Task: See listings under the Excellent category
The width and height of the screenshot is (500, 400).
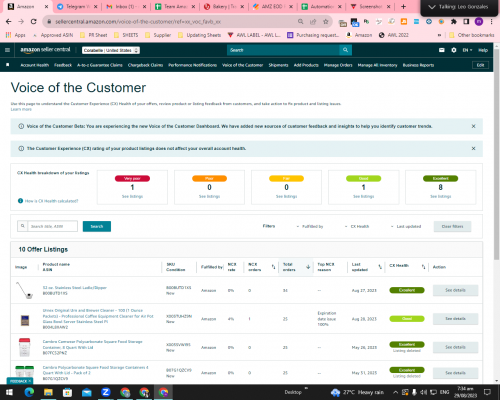Action: [x=440, y=196]
